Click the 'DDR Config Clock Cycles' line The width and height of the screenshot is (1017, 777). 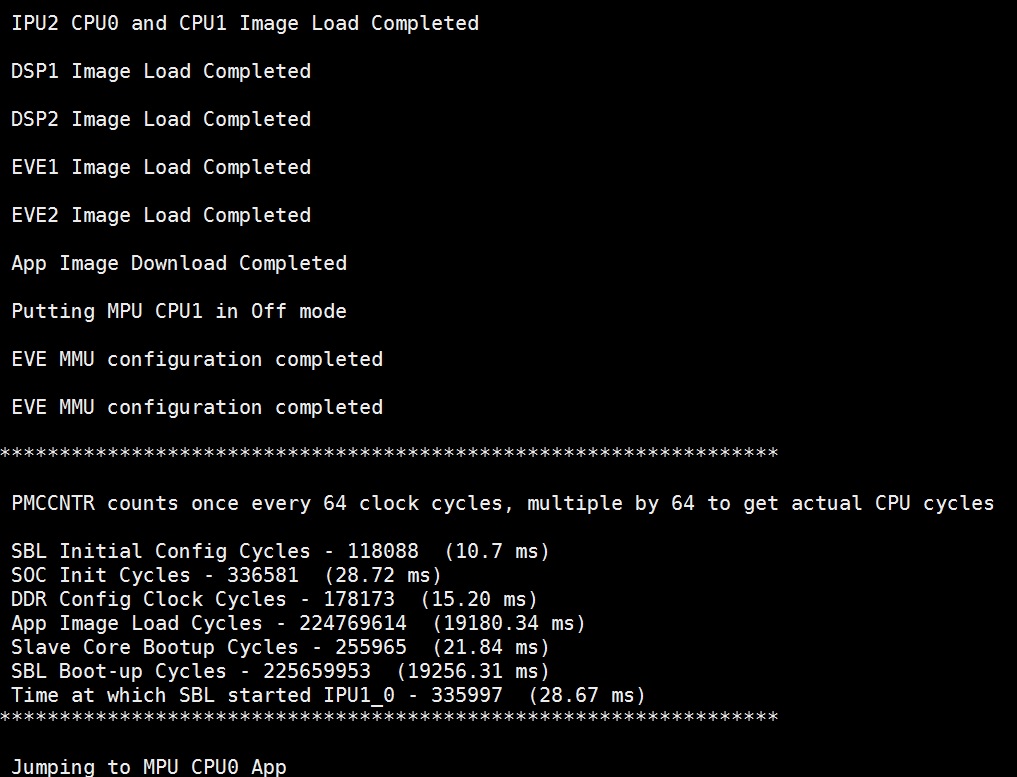tap(274, 599)
